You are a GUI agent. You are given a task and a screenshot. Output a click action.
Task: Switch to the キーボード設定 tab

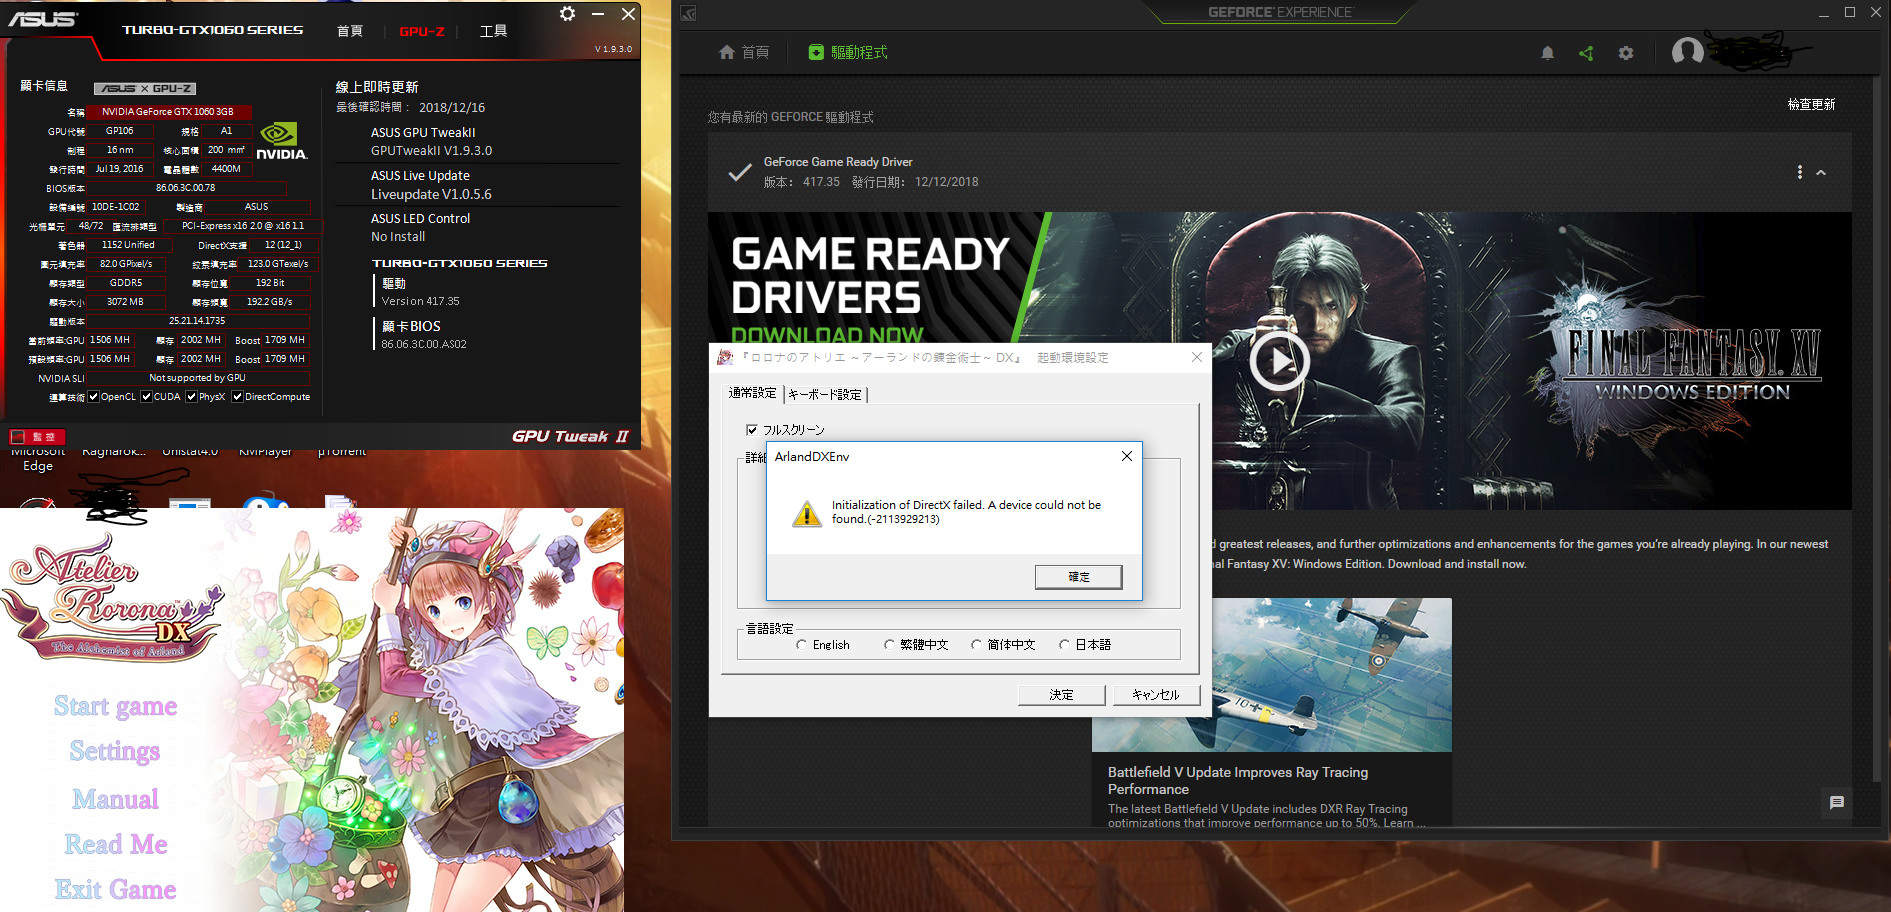click(825, 394)
